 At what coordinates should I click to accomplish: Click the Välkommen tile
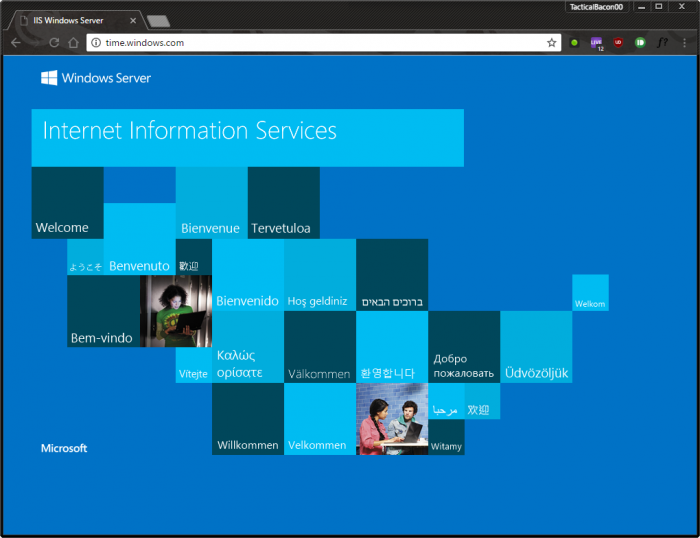coord(320,347)
